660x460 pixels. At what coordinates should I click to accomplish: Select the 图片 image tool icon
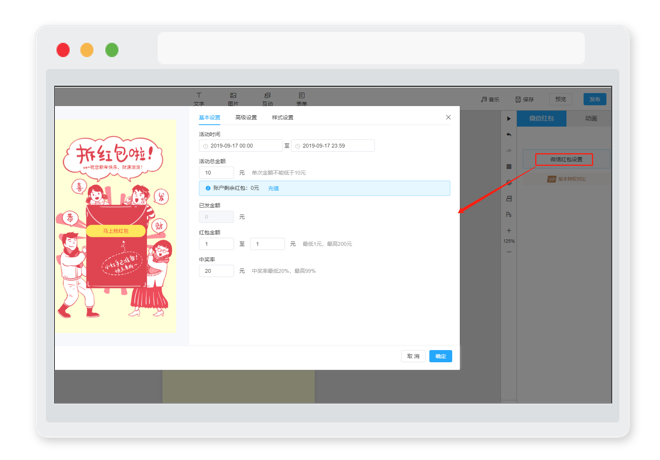click(x=233, y=95)
